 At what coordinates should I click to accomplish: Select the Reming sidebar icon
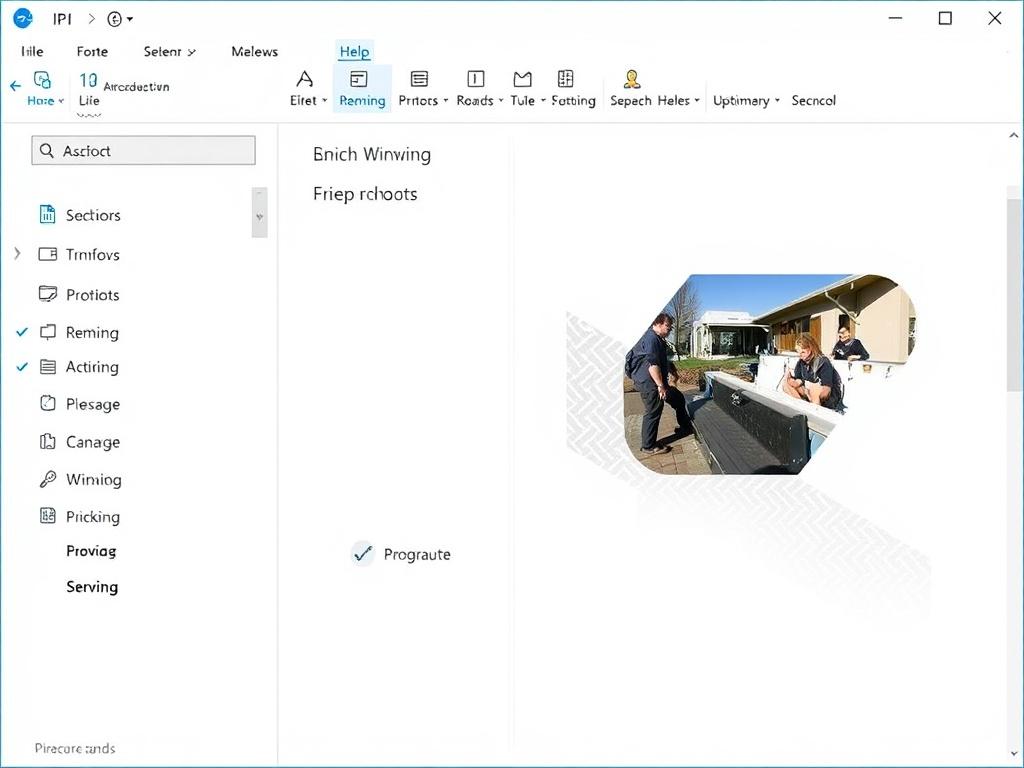(x=48, y=332)
